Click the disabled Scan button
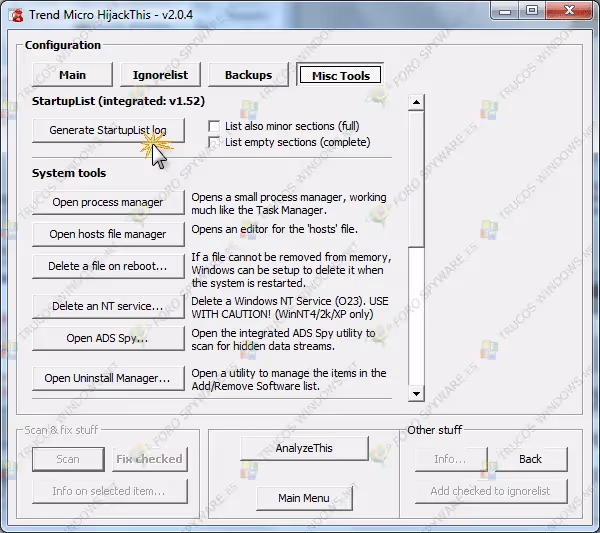Viewport: 600px width, 533px height. coord(68,459)
